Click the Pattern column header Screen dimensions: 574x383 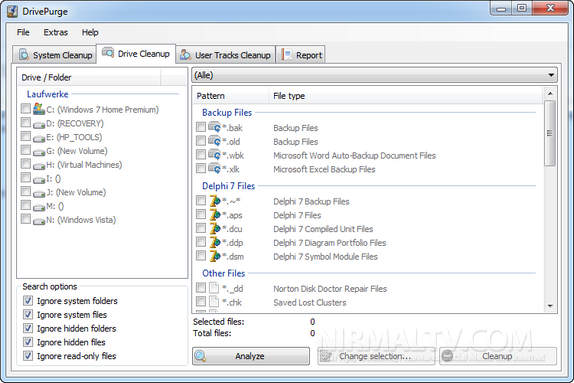(x=231, y=96)
